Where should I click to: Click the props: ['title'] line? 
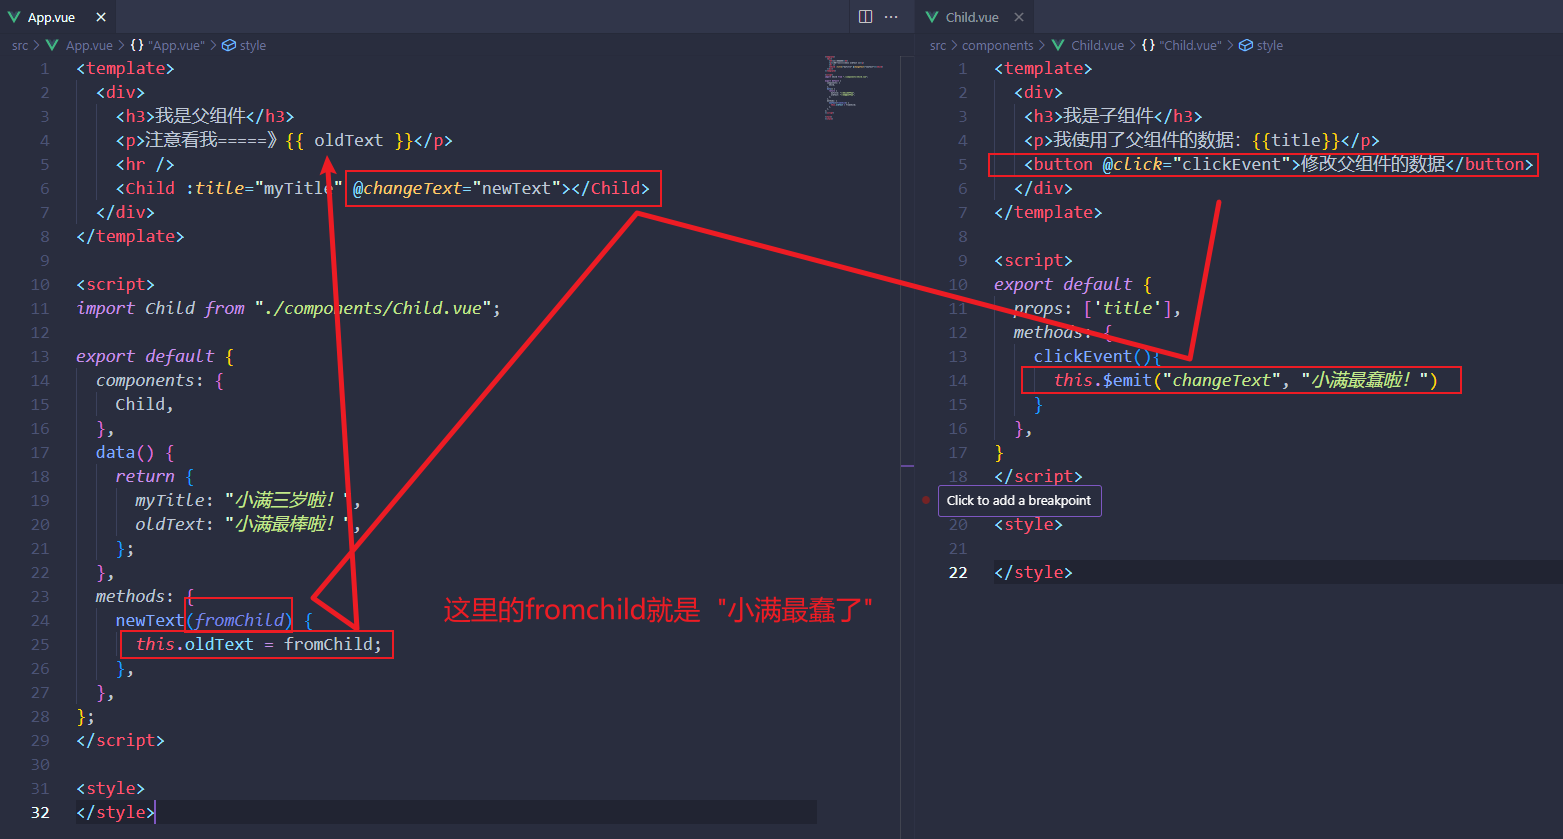point(1097,308)
